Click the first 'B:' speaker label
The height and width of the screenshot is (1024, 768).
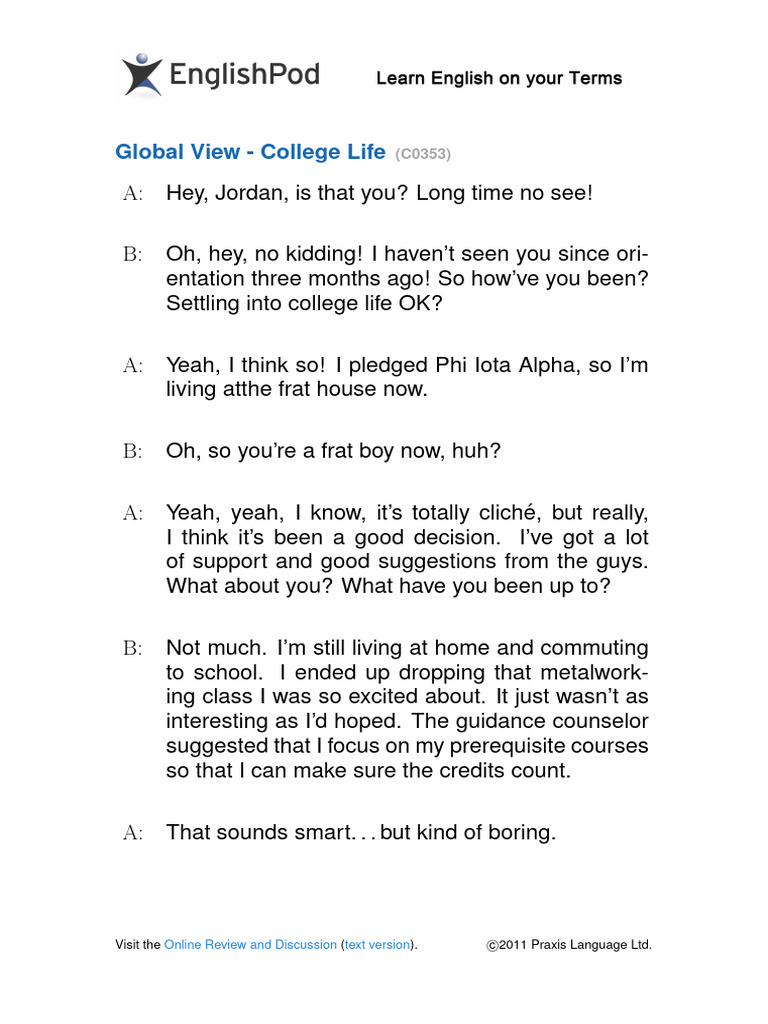click(x=133, y=254)
